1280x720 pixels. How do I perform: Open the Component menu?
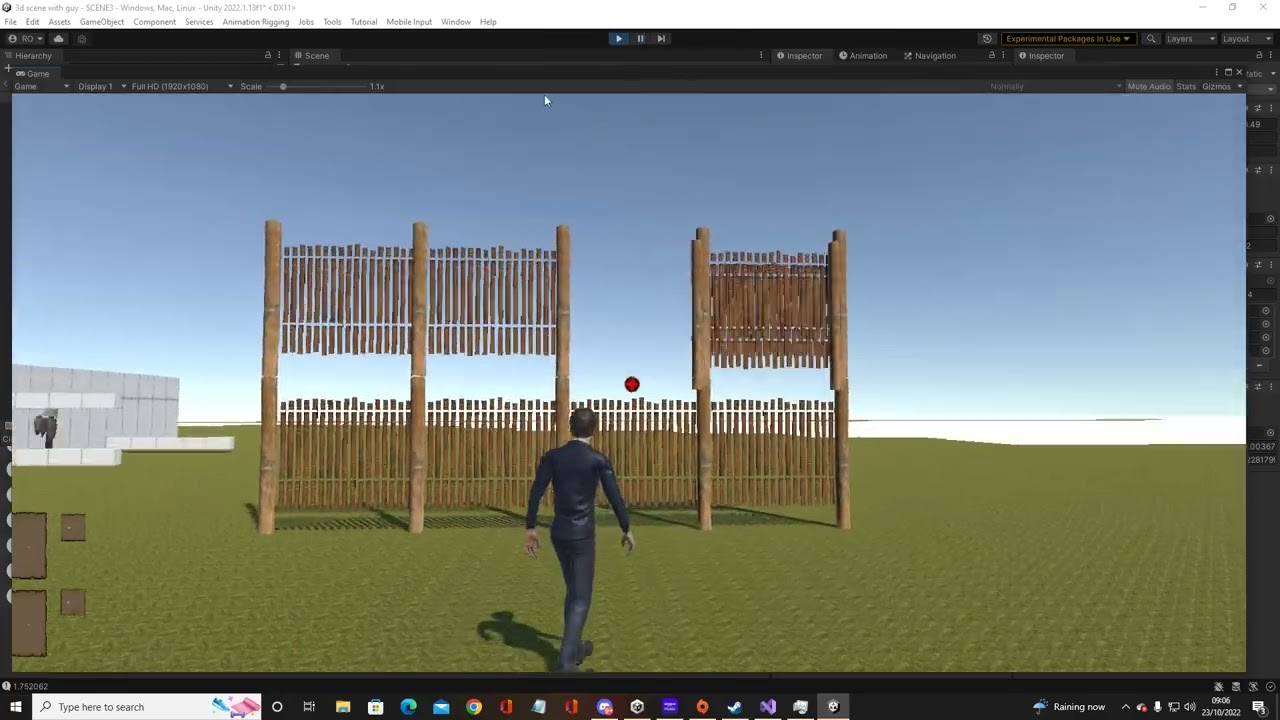click(x=154, y=22)
